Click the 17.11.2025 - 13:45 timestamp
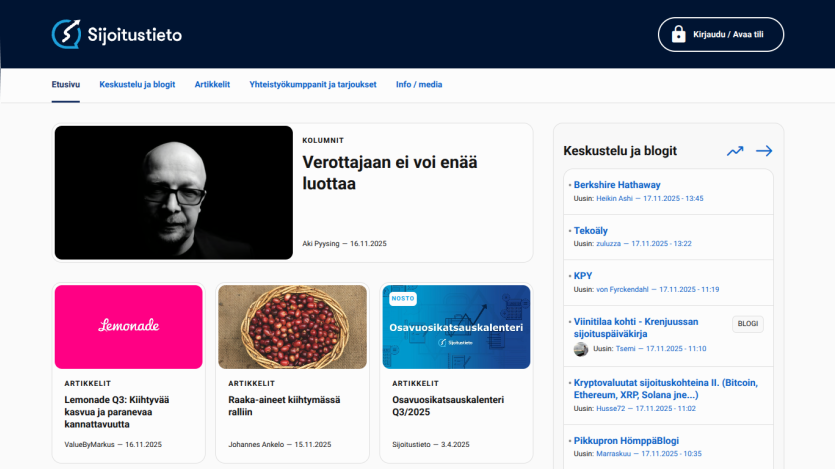The height and width of the screenshot is (469, 835). click(673, 199)
